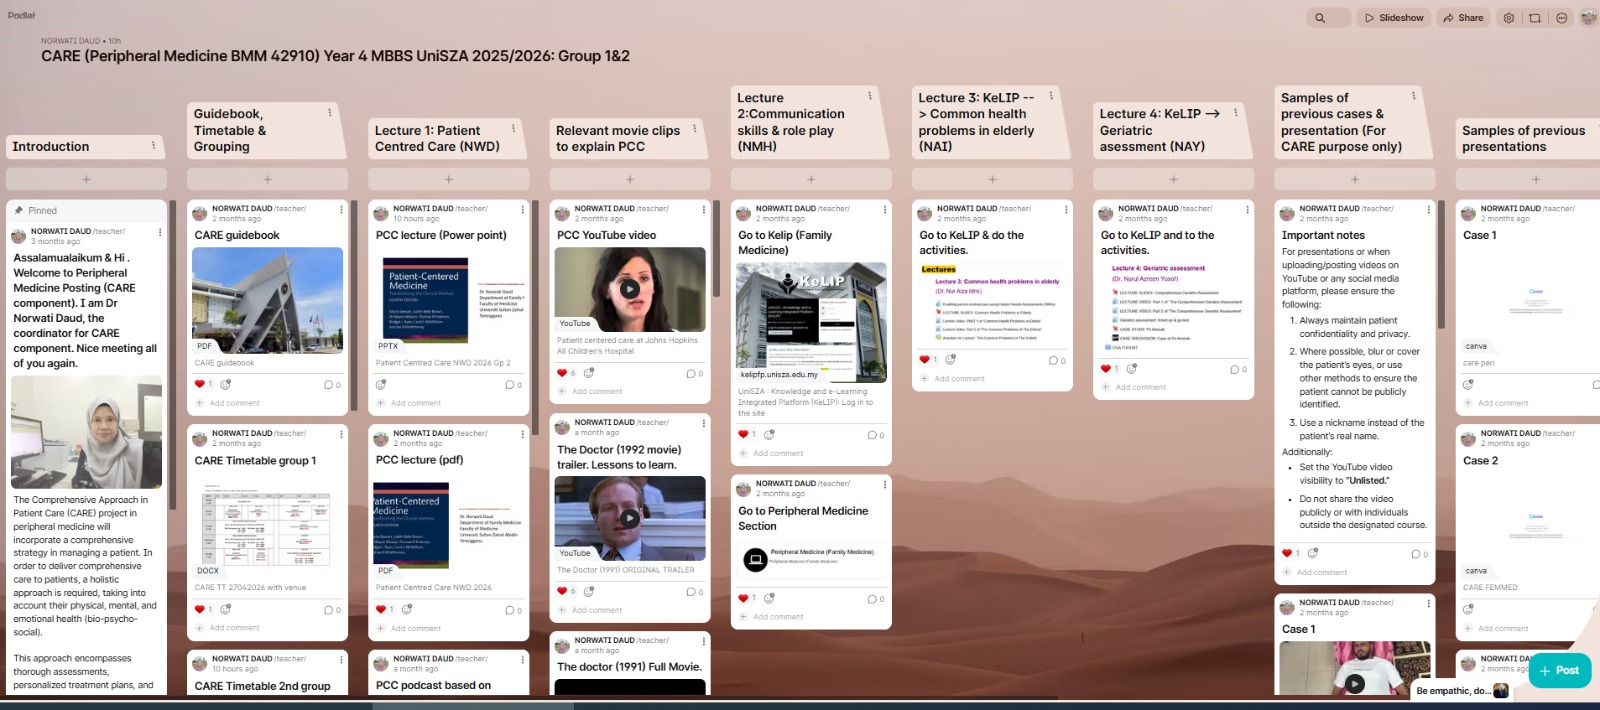Viewport: 1600px width, 710px height.
Task: Open Samples of previous cases section menu
Action: (x=1413, y=96)
